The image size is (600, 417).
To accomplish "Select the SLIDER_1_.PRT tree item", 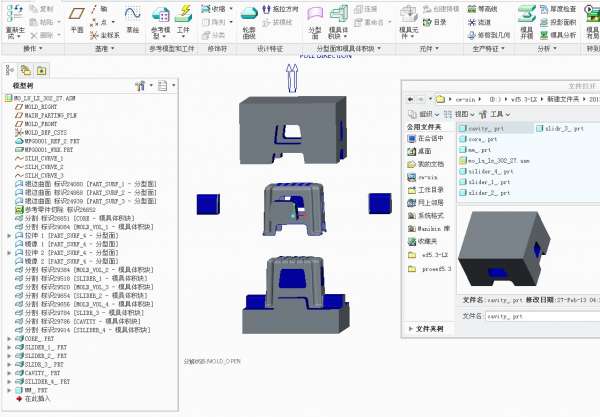I will pyautogui.click(x=41, y=347).
